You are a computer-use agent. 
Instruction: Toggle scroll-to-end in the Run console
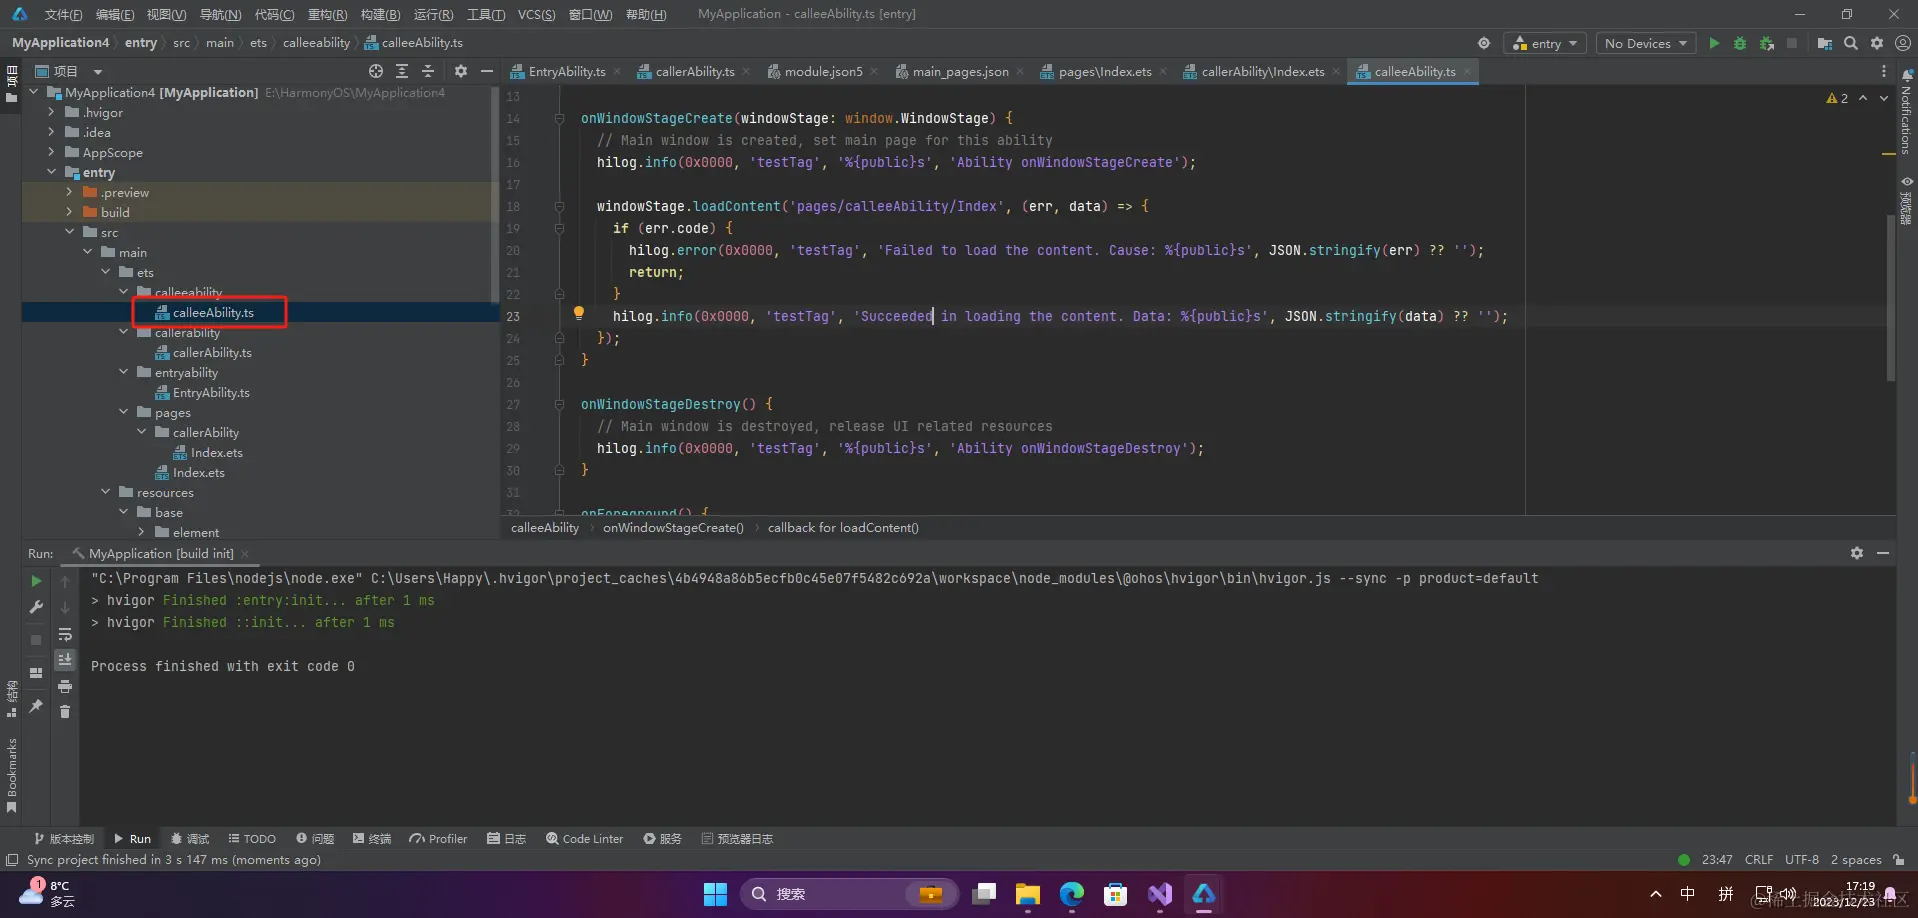pyautogui.click(x=65, y=660)
